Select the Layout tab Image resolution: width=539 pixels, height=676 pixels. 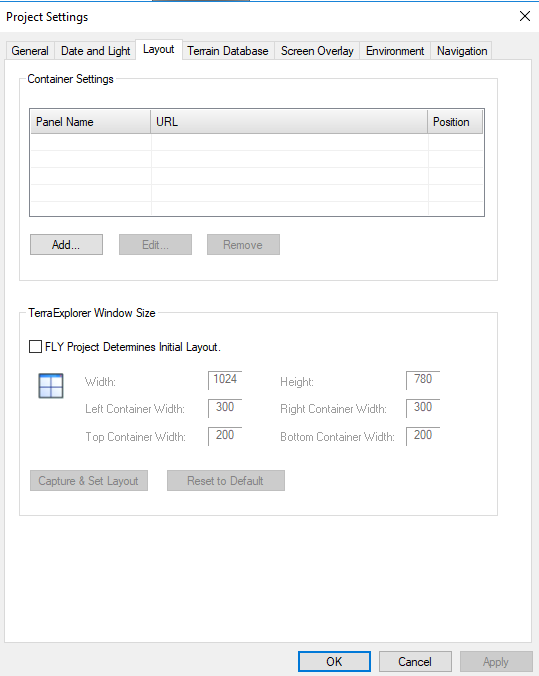pyautogui.click(x=159, y=50)
